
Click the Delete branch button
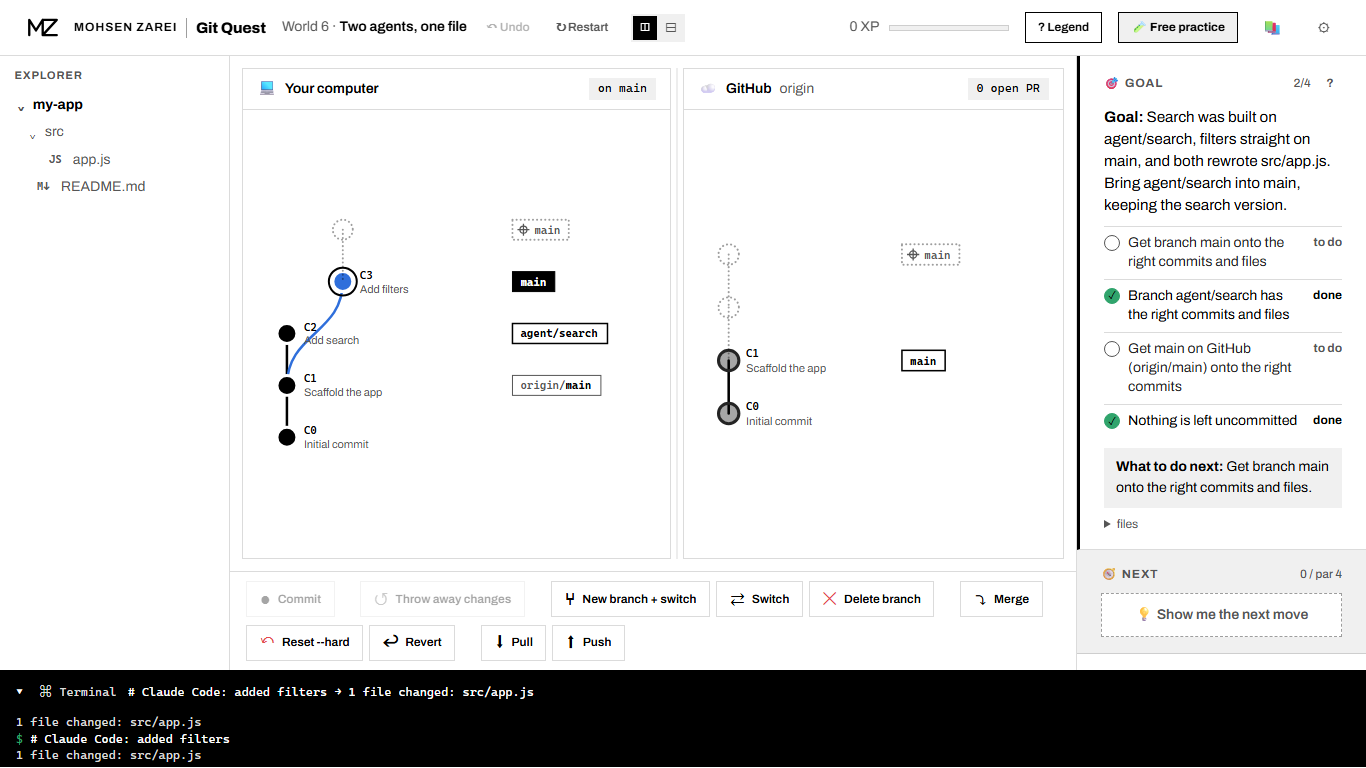point(872,599)
